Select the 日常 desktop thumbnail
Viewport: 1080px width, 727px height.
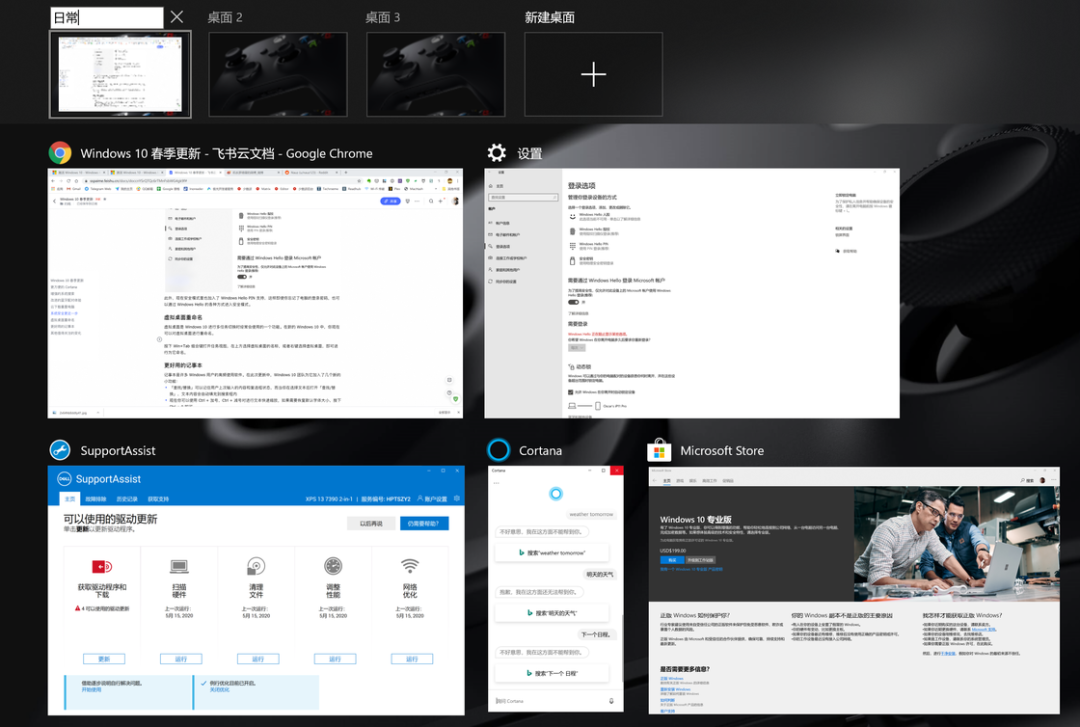click(120, 74)
